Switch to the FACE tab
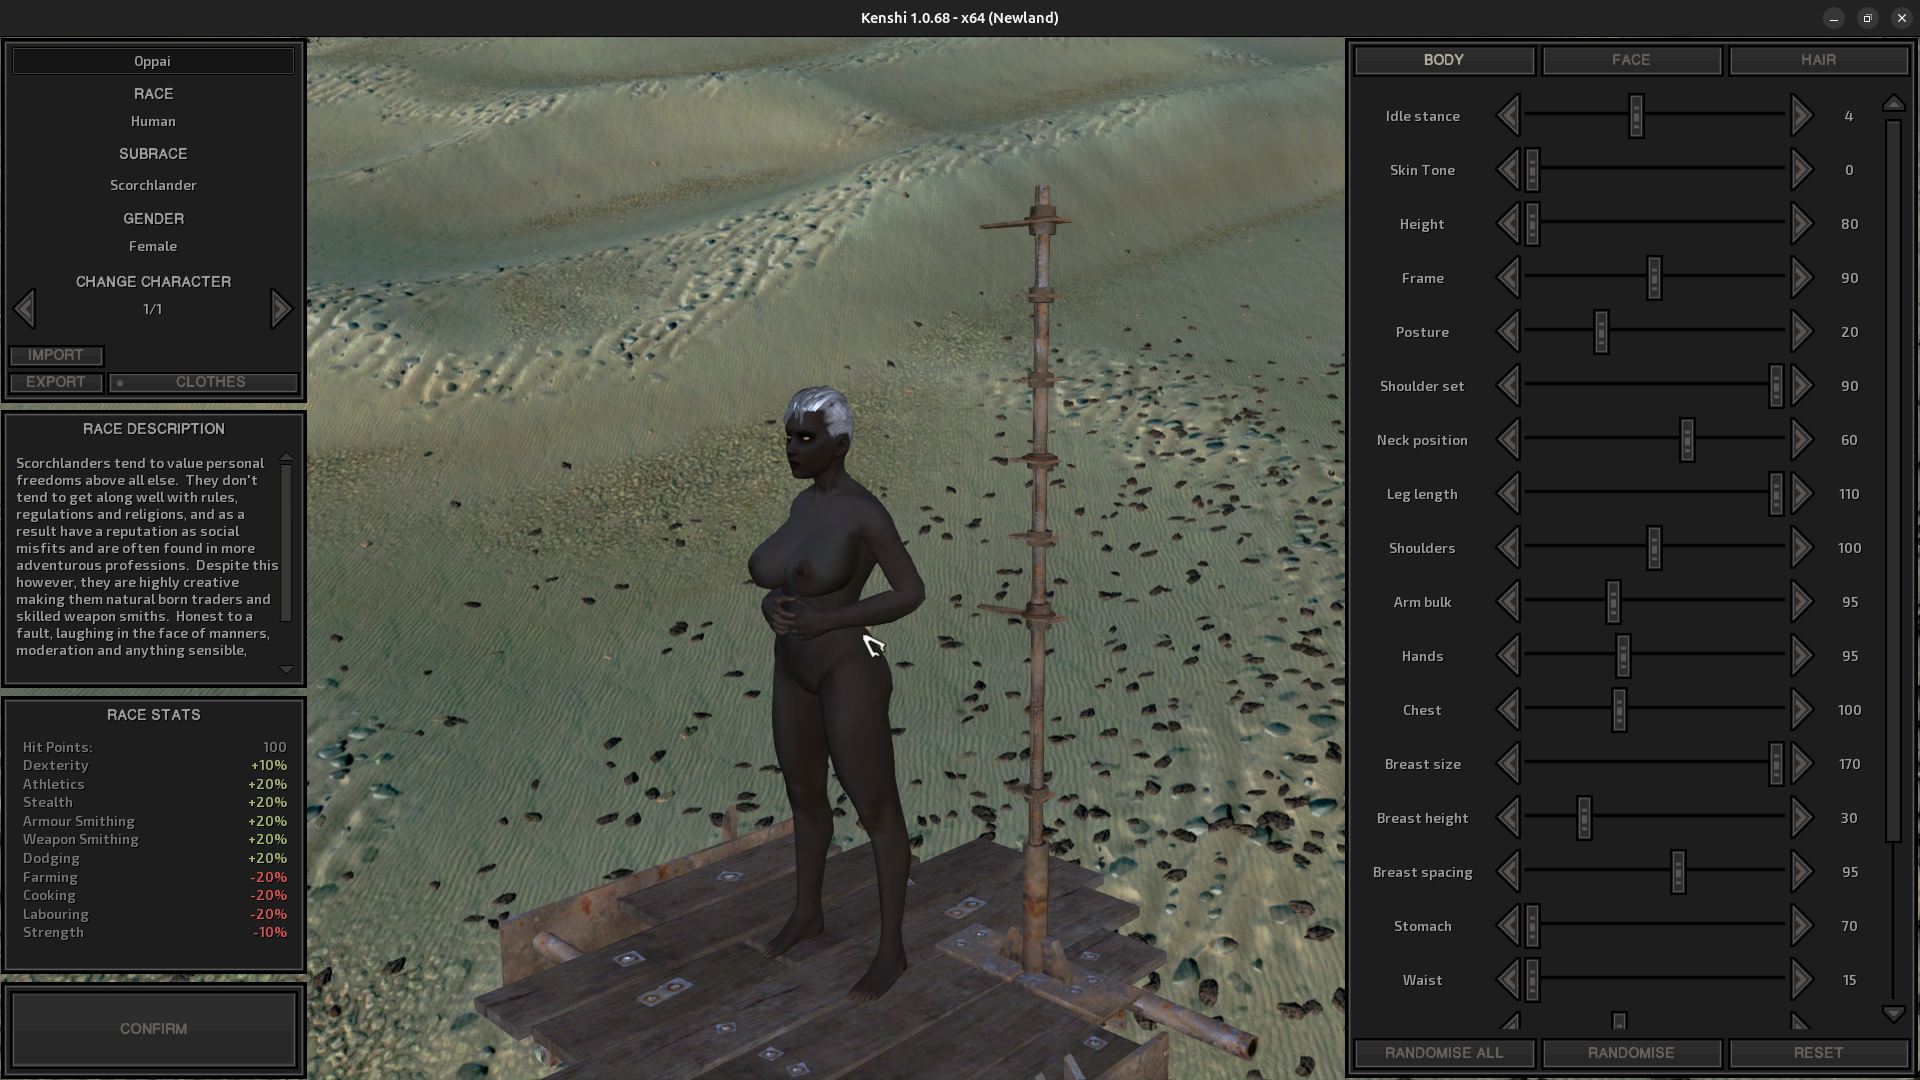This screenshot has height=1080, width=1920. coord(1631,60)
